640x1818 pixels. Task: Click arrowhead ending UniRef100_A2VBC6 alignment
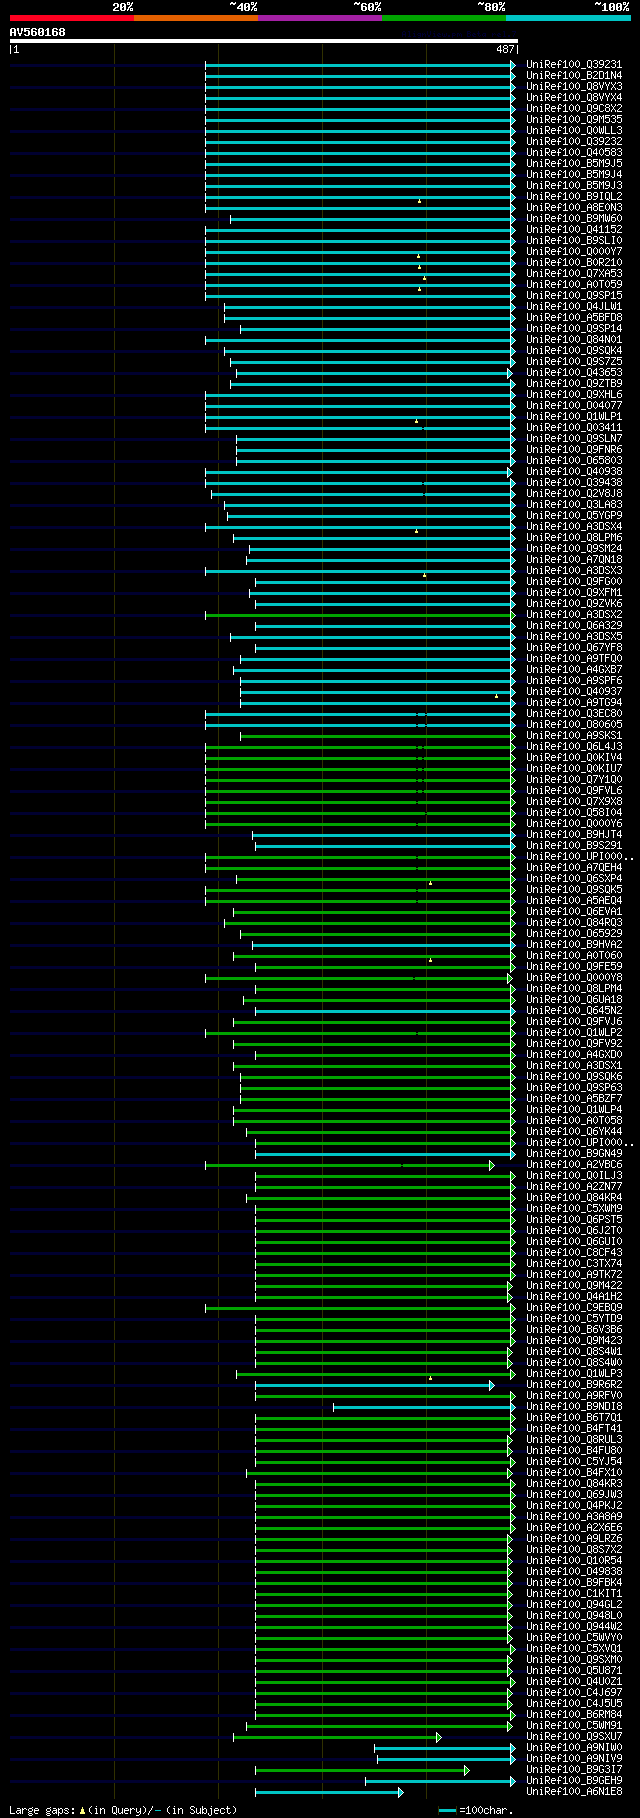[x=492, y=1165]
